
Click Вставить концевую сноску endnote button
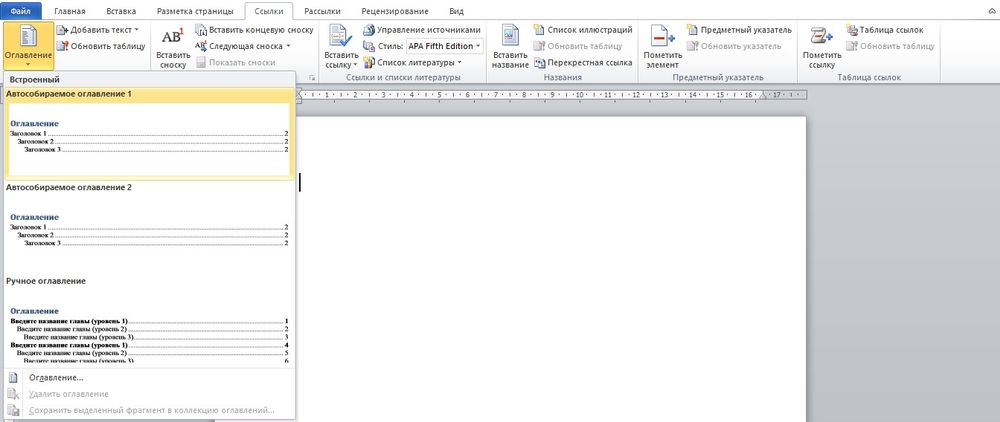pyautogui.click(x=253, y=30)
